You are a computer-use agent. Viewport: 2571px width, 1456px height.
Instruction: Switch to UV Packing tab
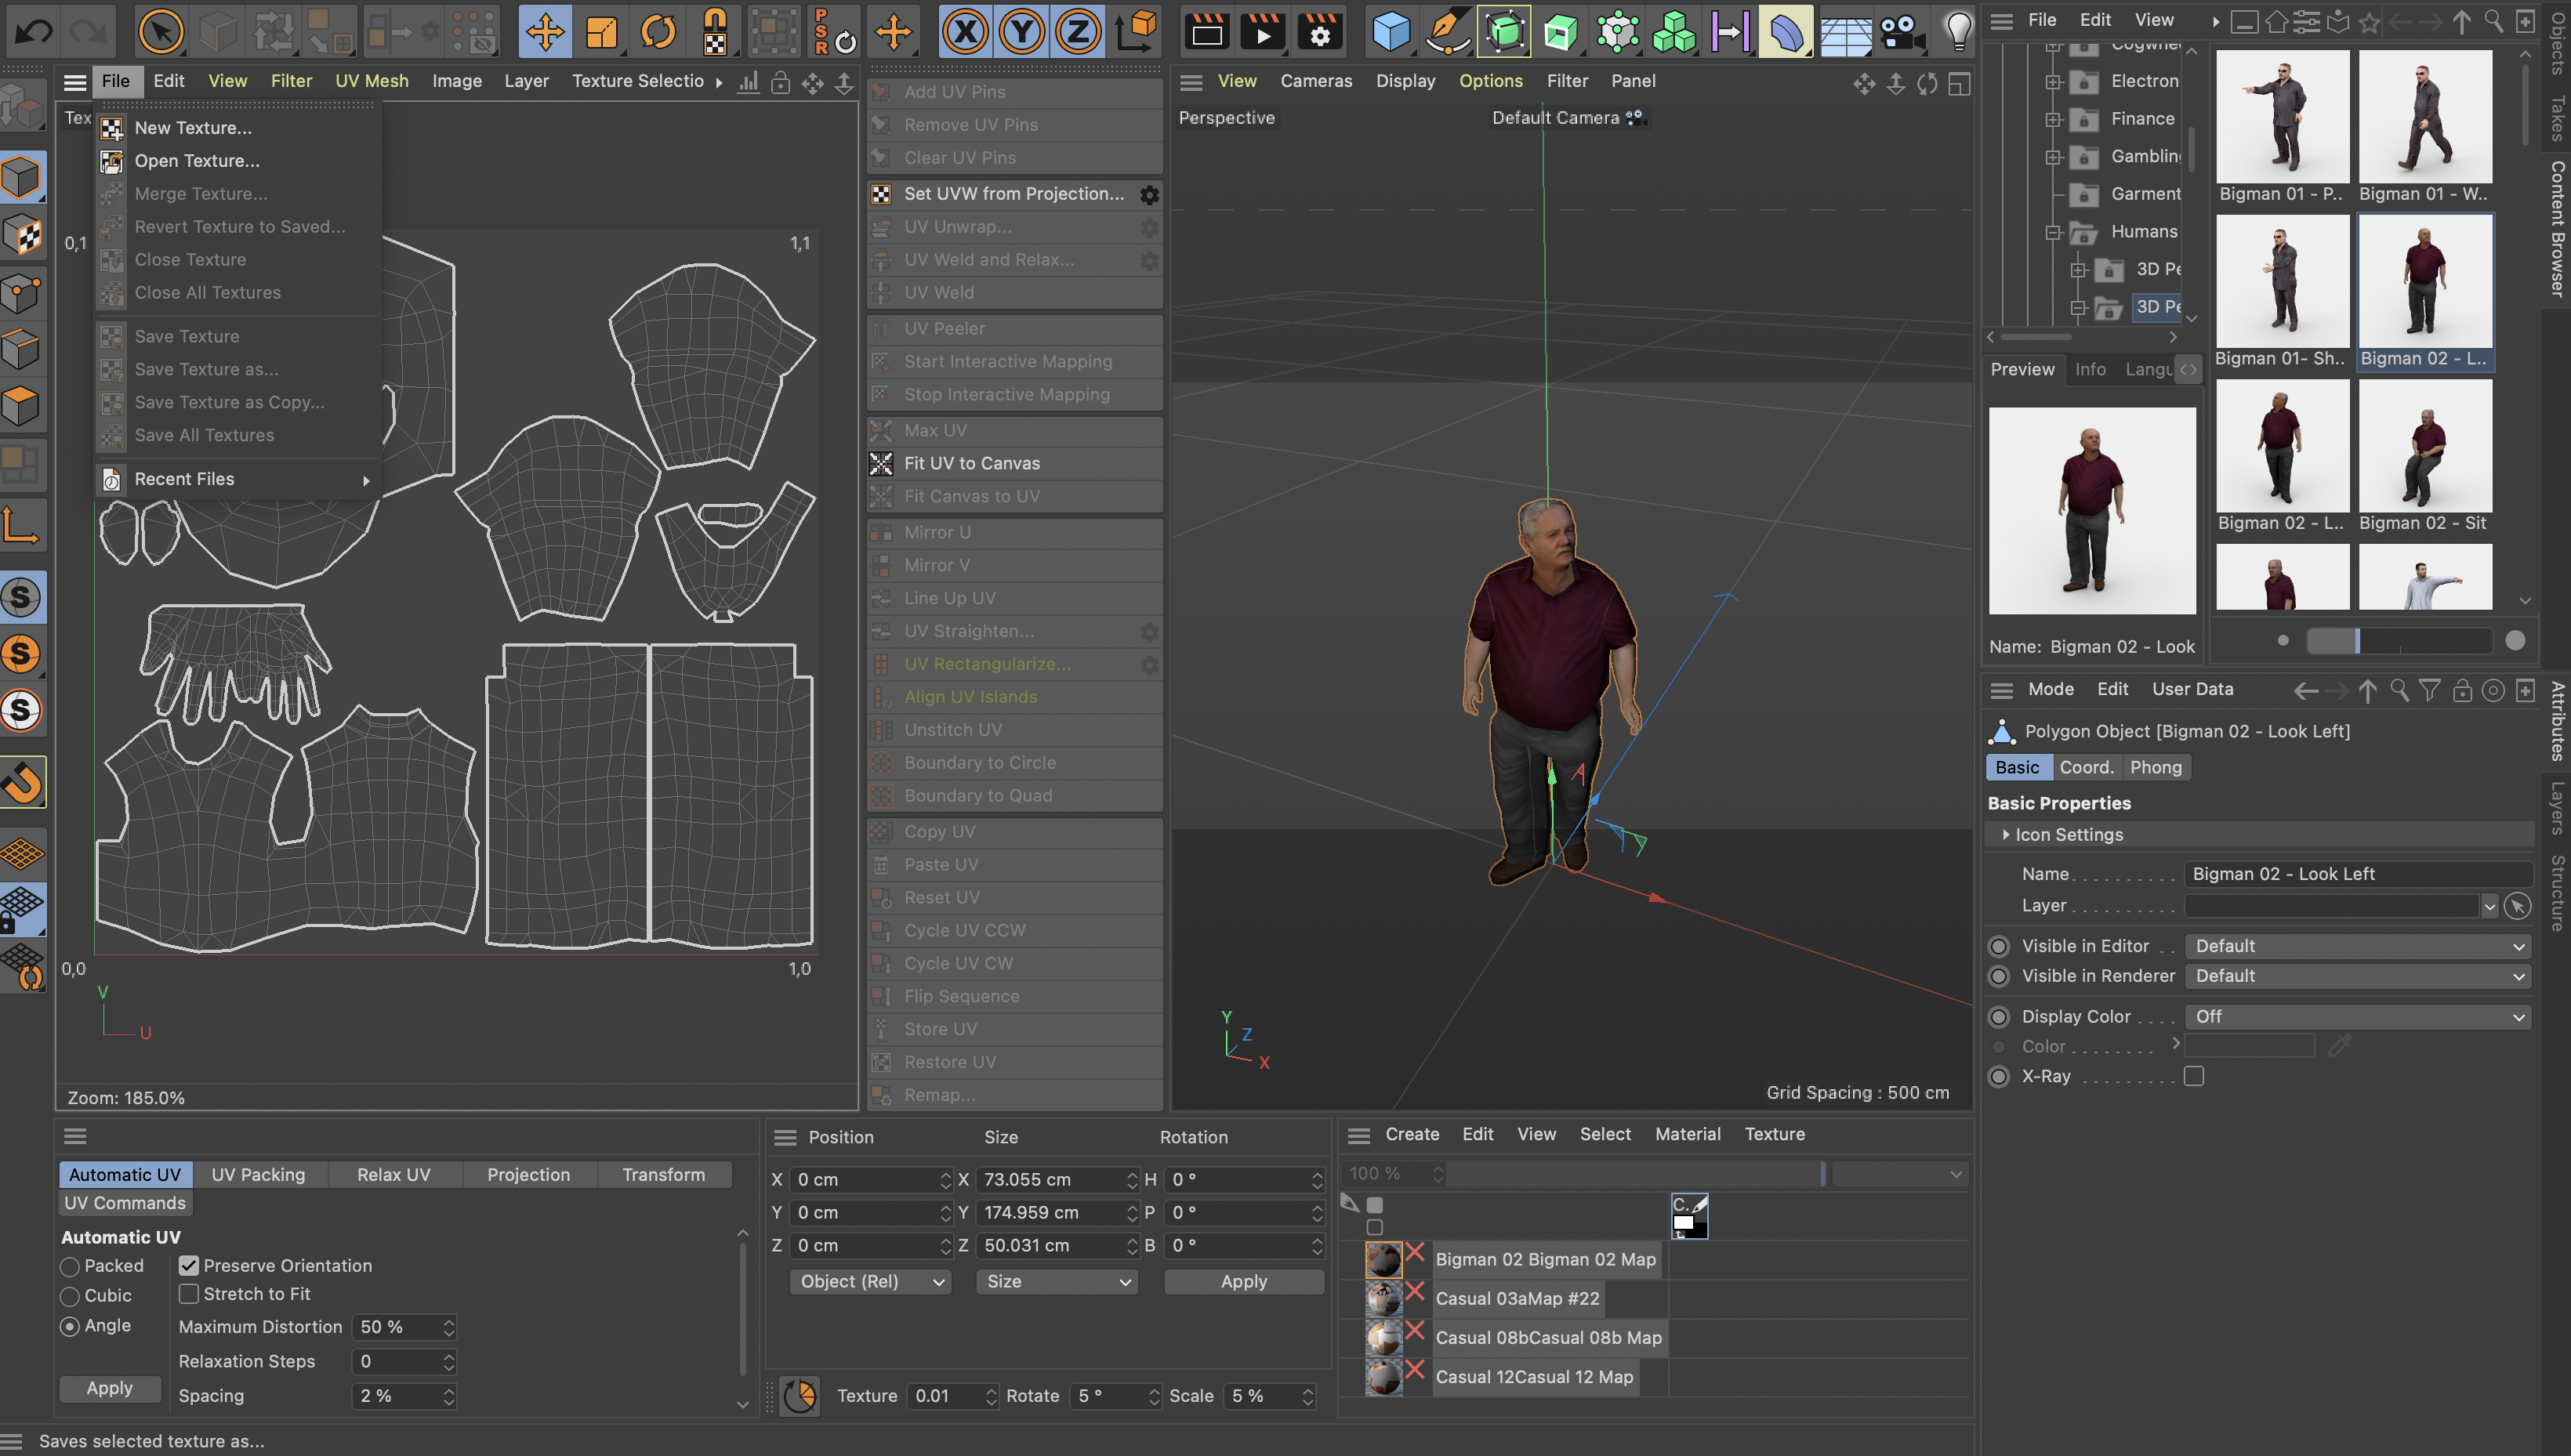[258, 1174]
